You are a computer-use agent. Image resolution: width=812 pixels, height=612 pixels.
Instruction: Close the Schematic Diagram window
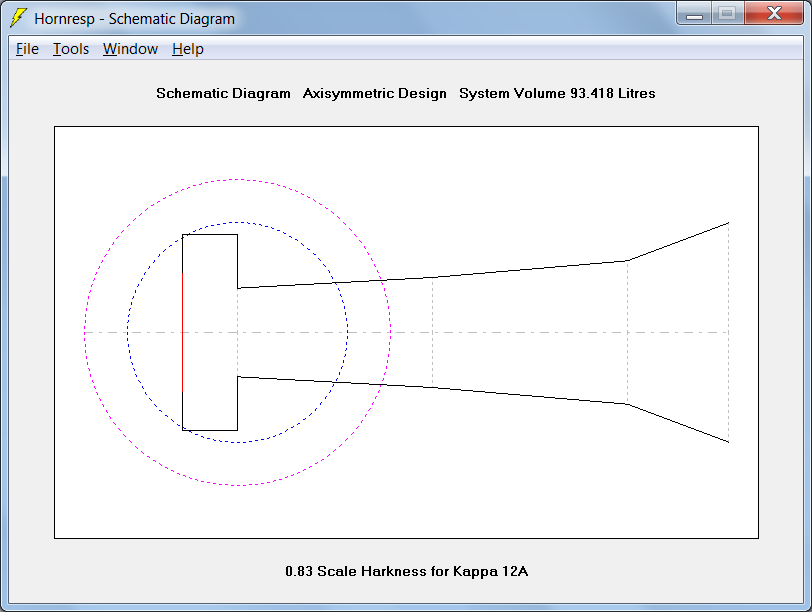point(774,14)
